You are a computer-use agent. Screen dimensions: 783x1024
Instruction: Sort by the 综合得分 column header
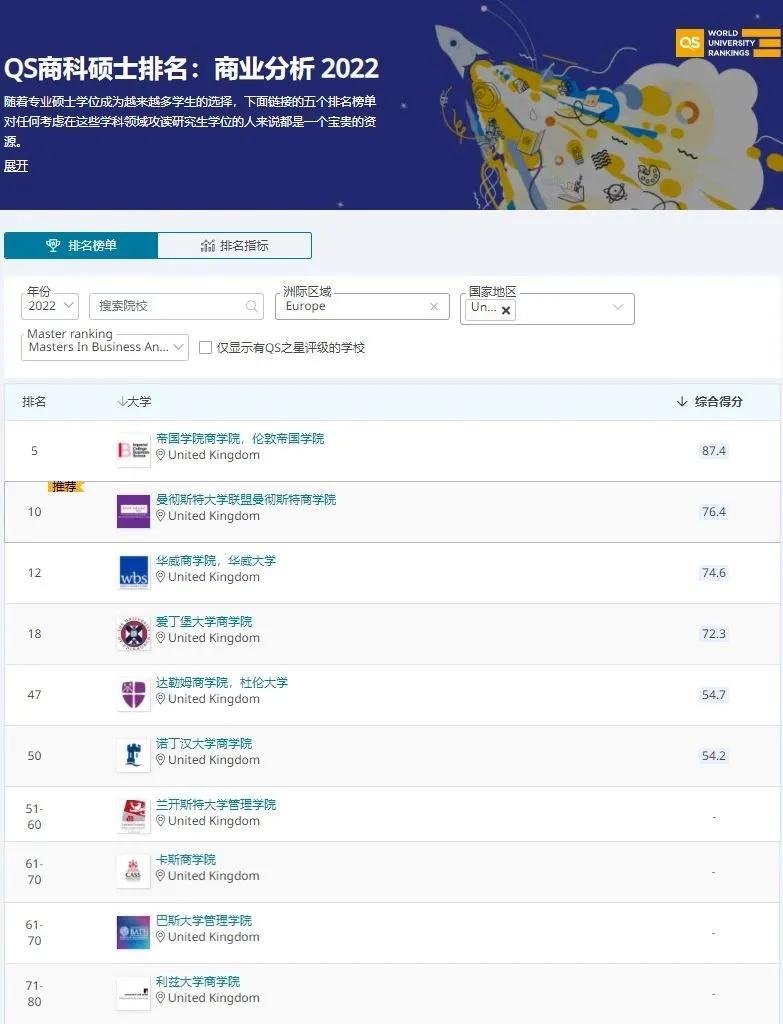point(710,402)
